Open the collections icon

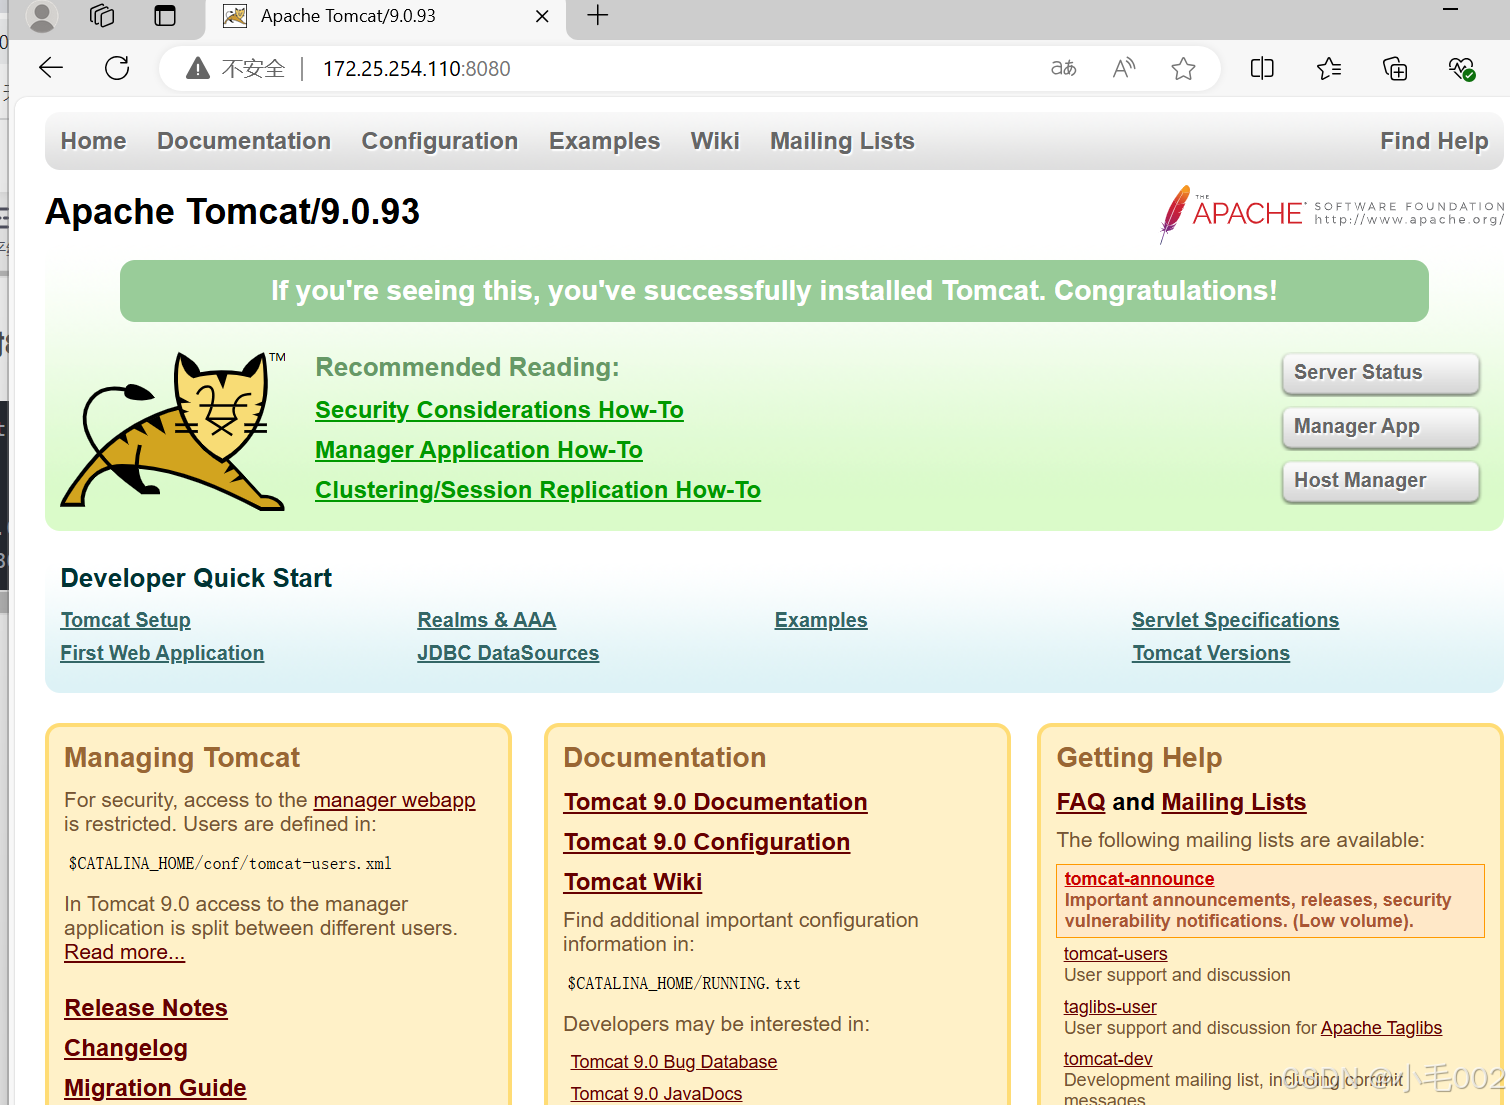click(x=1395, y=68)
